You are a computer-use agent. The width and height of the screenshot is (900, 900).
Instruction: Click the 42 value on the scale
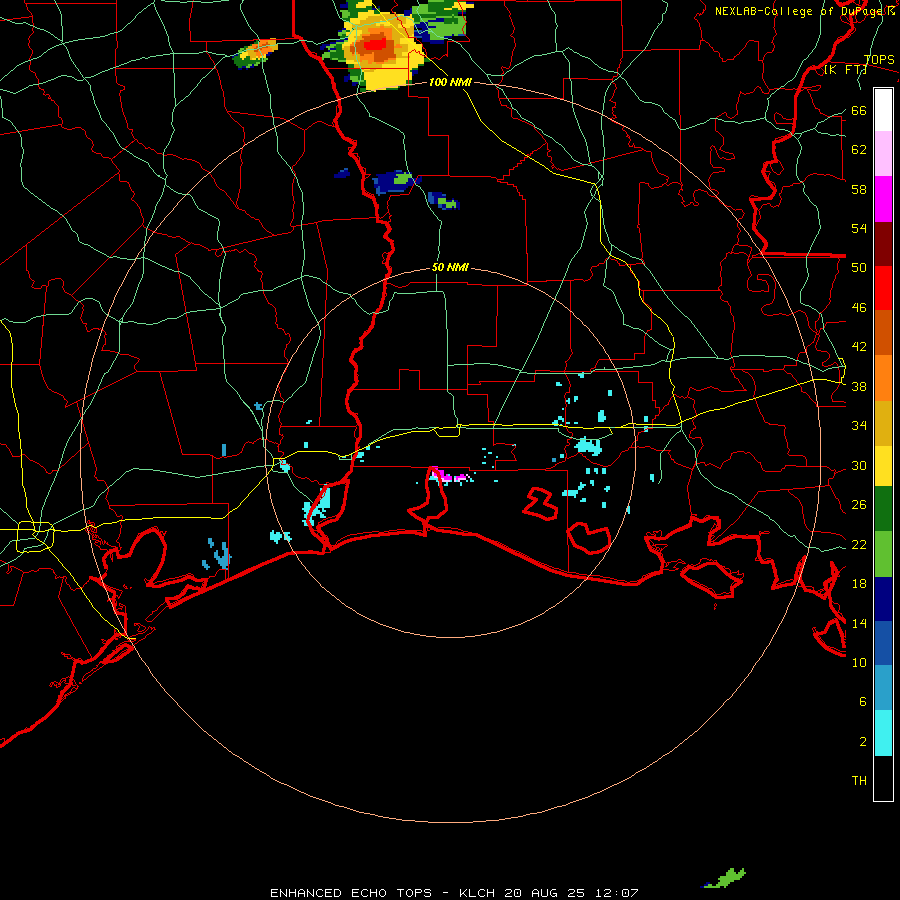859,347
